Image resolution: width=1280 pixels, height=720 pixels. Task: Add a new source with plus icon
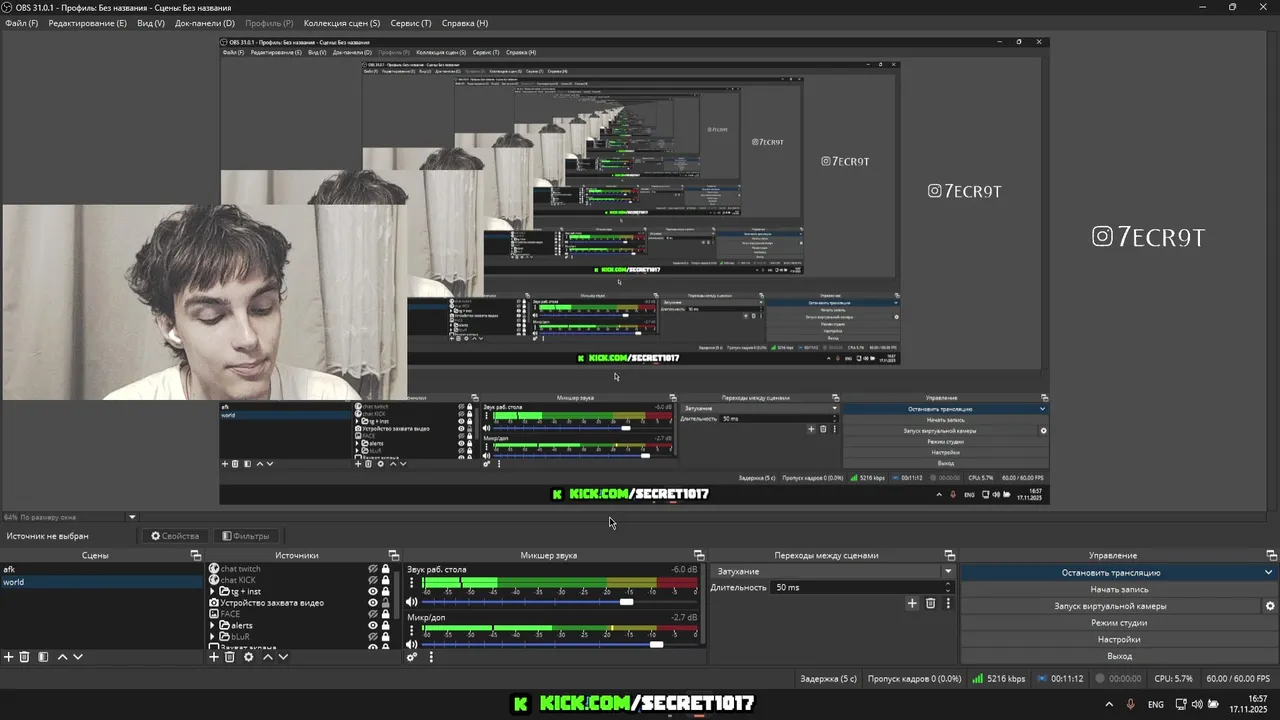[x=213, y=657]
